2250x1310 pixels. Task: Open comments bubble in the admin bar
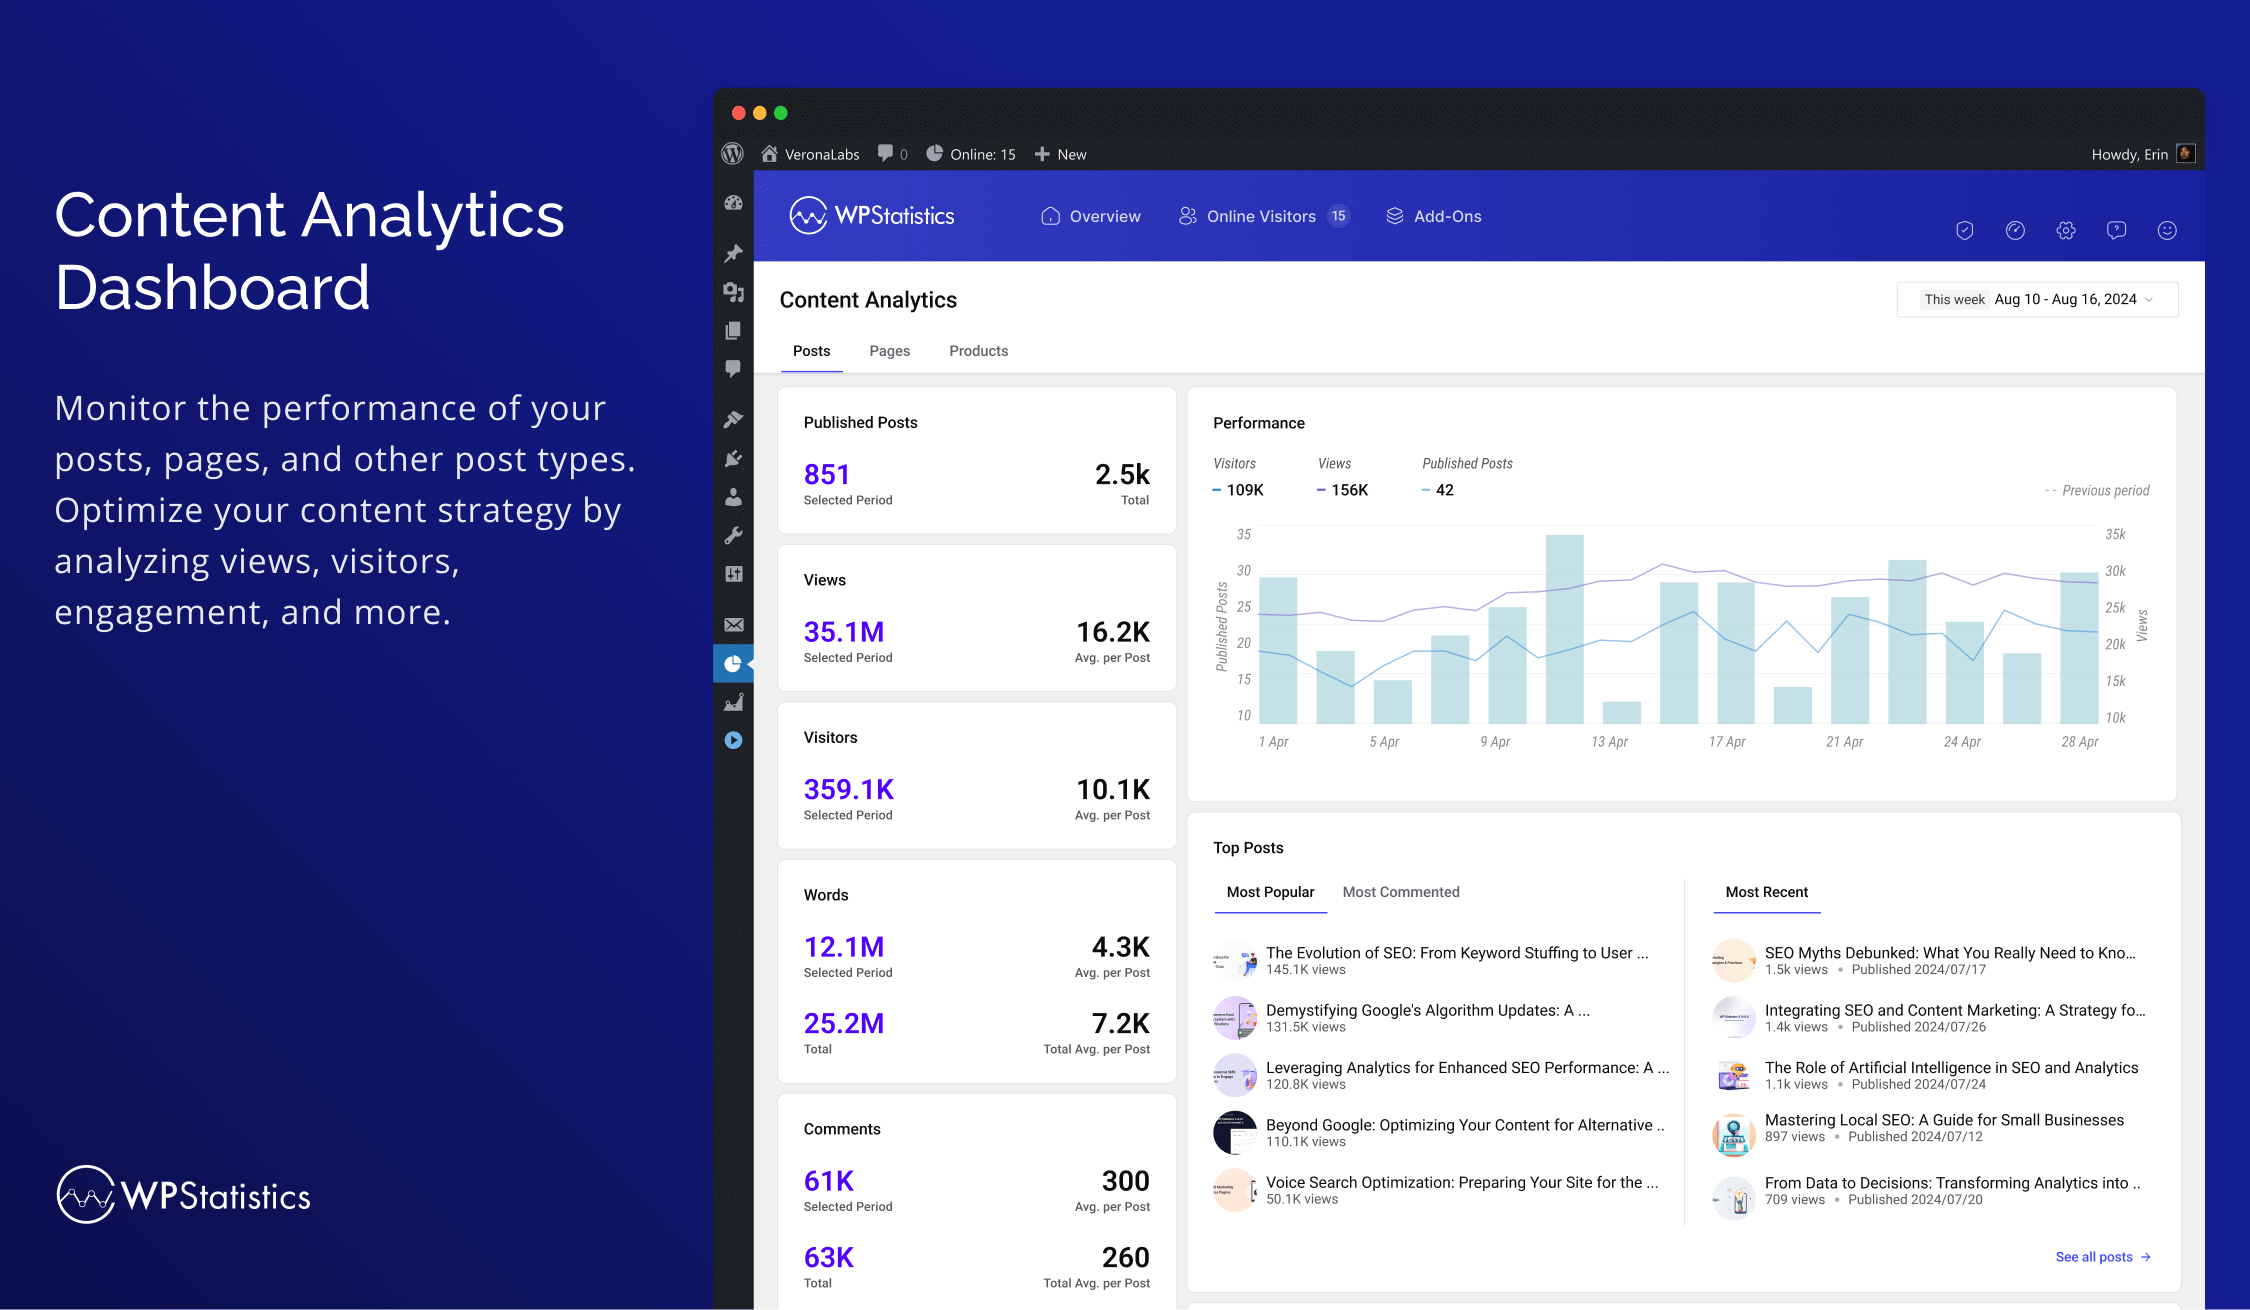[x=886, y=153]
